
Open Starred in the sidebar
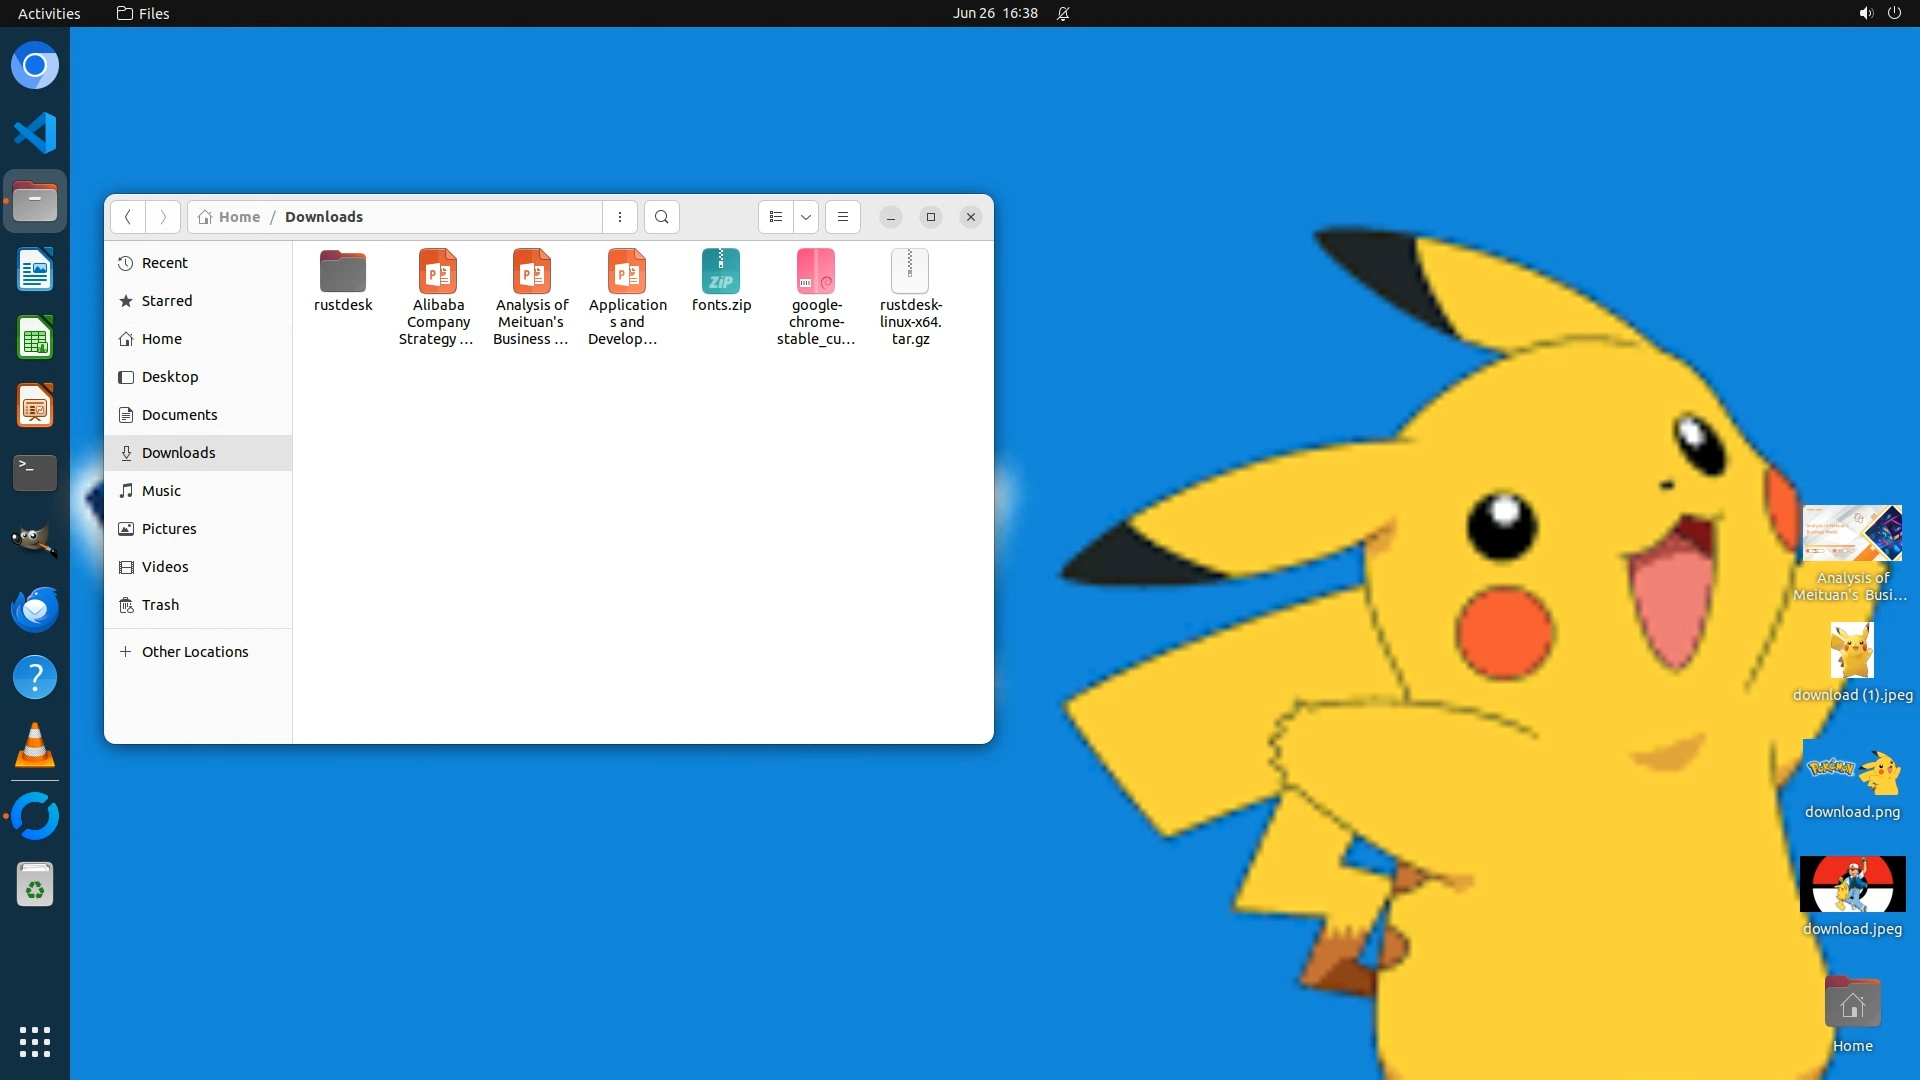[167, 301]
